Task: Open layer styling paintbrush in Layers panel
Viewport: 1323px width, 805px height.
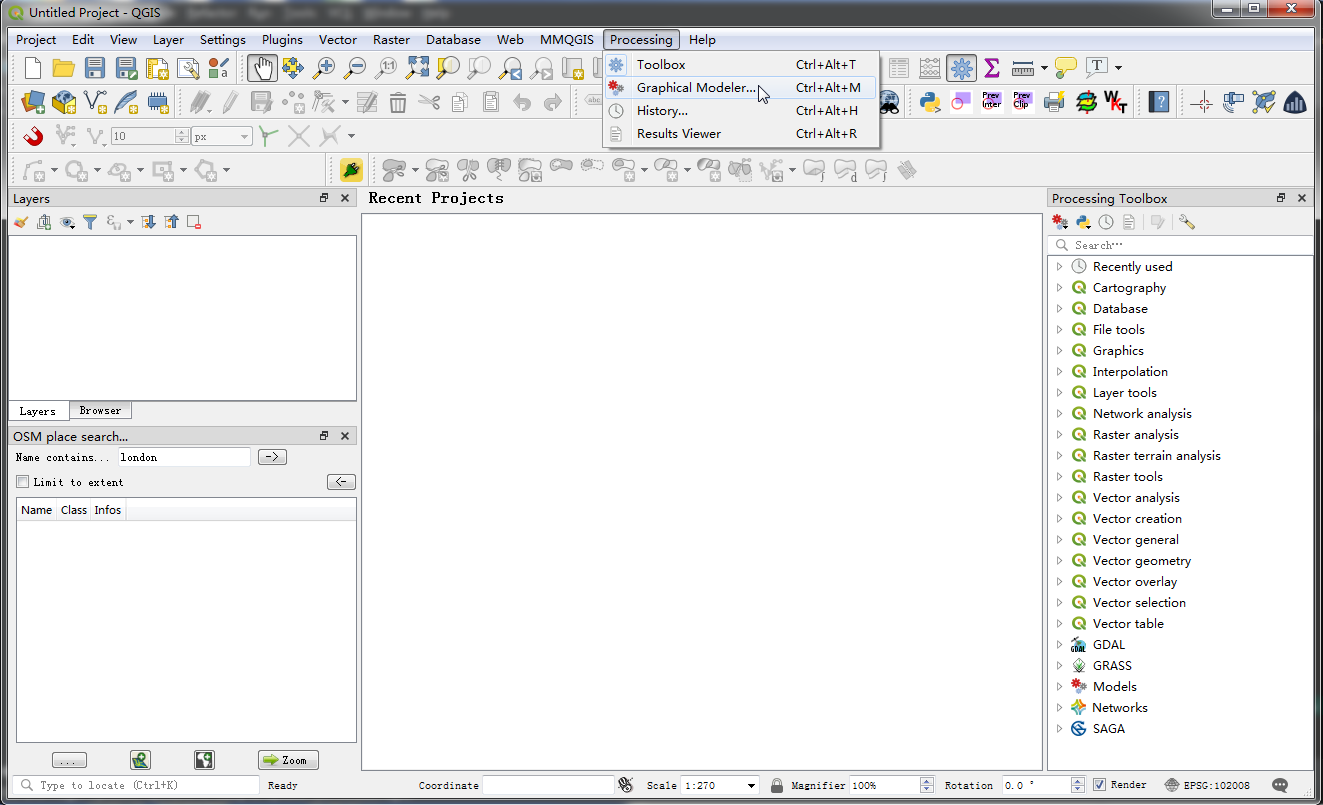Action: pos(21,222)
